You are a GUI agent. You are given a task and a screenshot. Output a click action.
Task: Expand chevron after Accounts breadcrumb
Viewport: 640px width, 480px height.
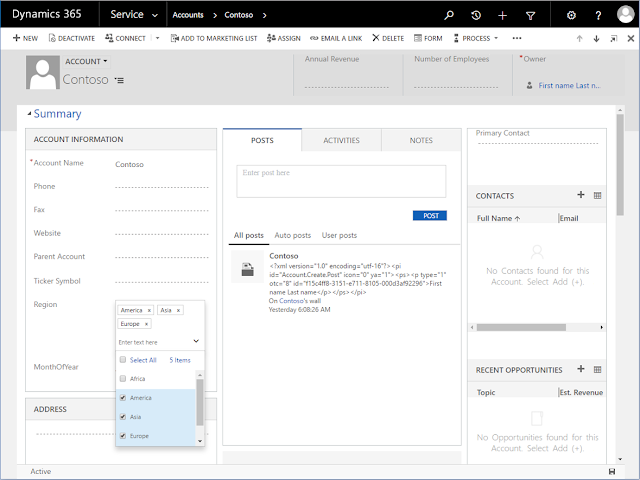coord(215,15)
